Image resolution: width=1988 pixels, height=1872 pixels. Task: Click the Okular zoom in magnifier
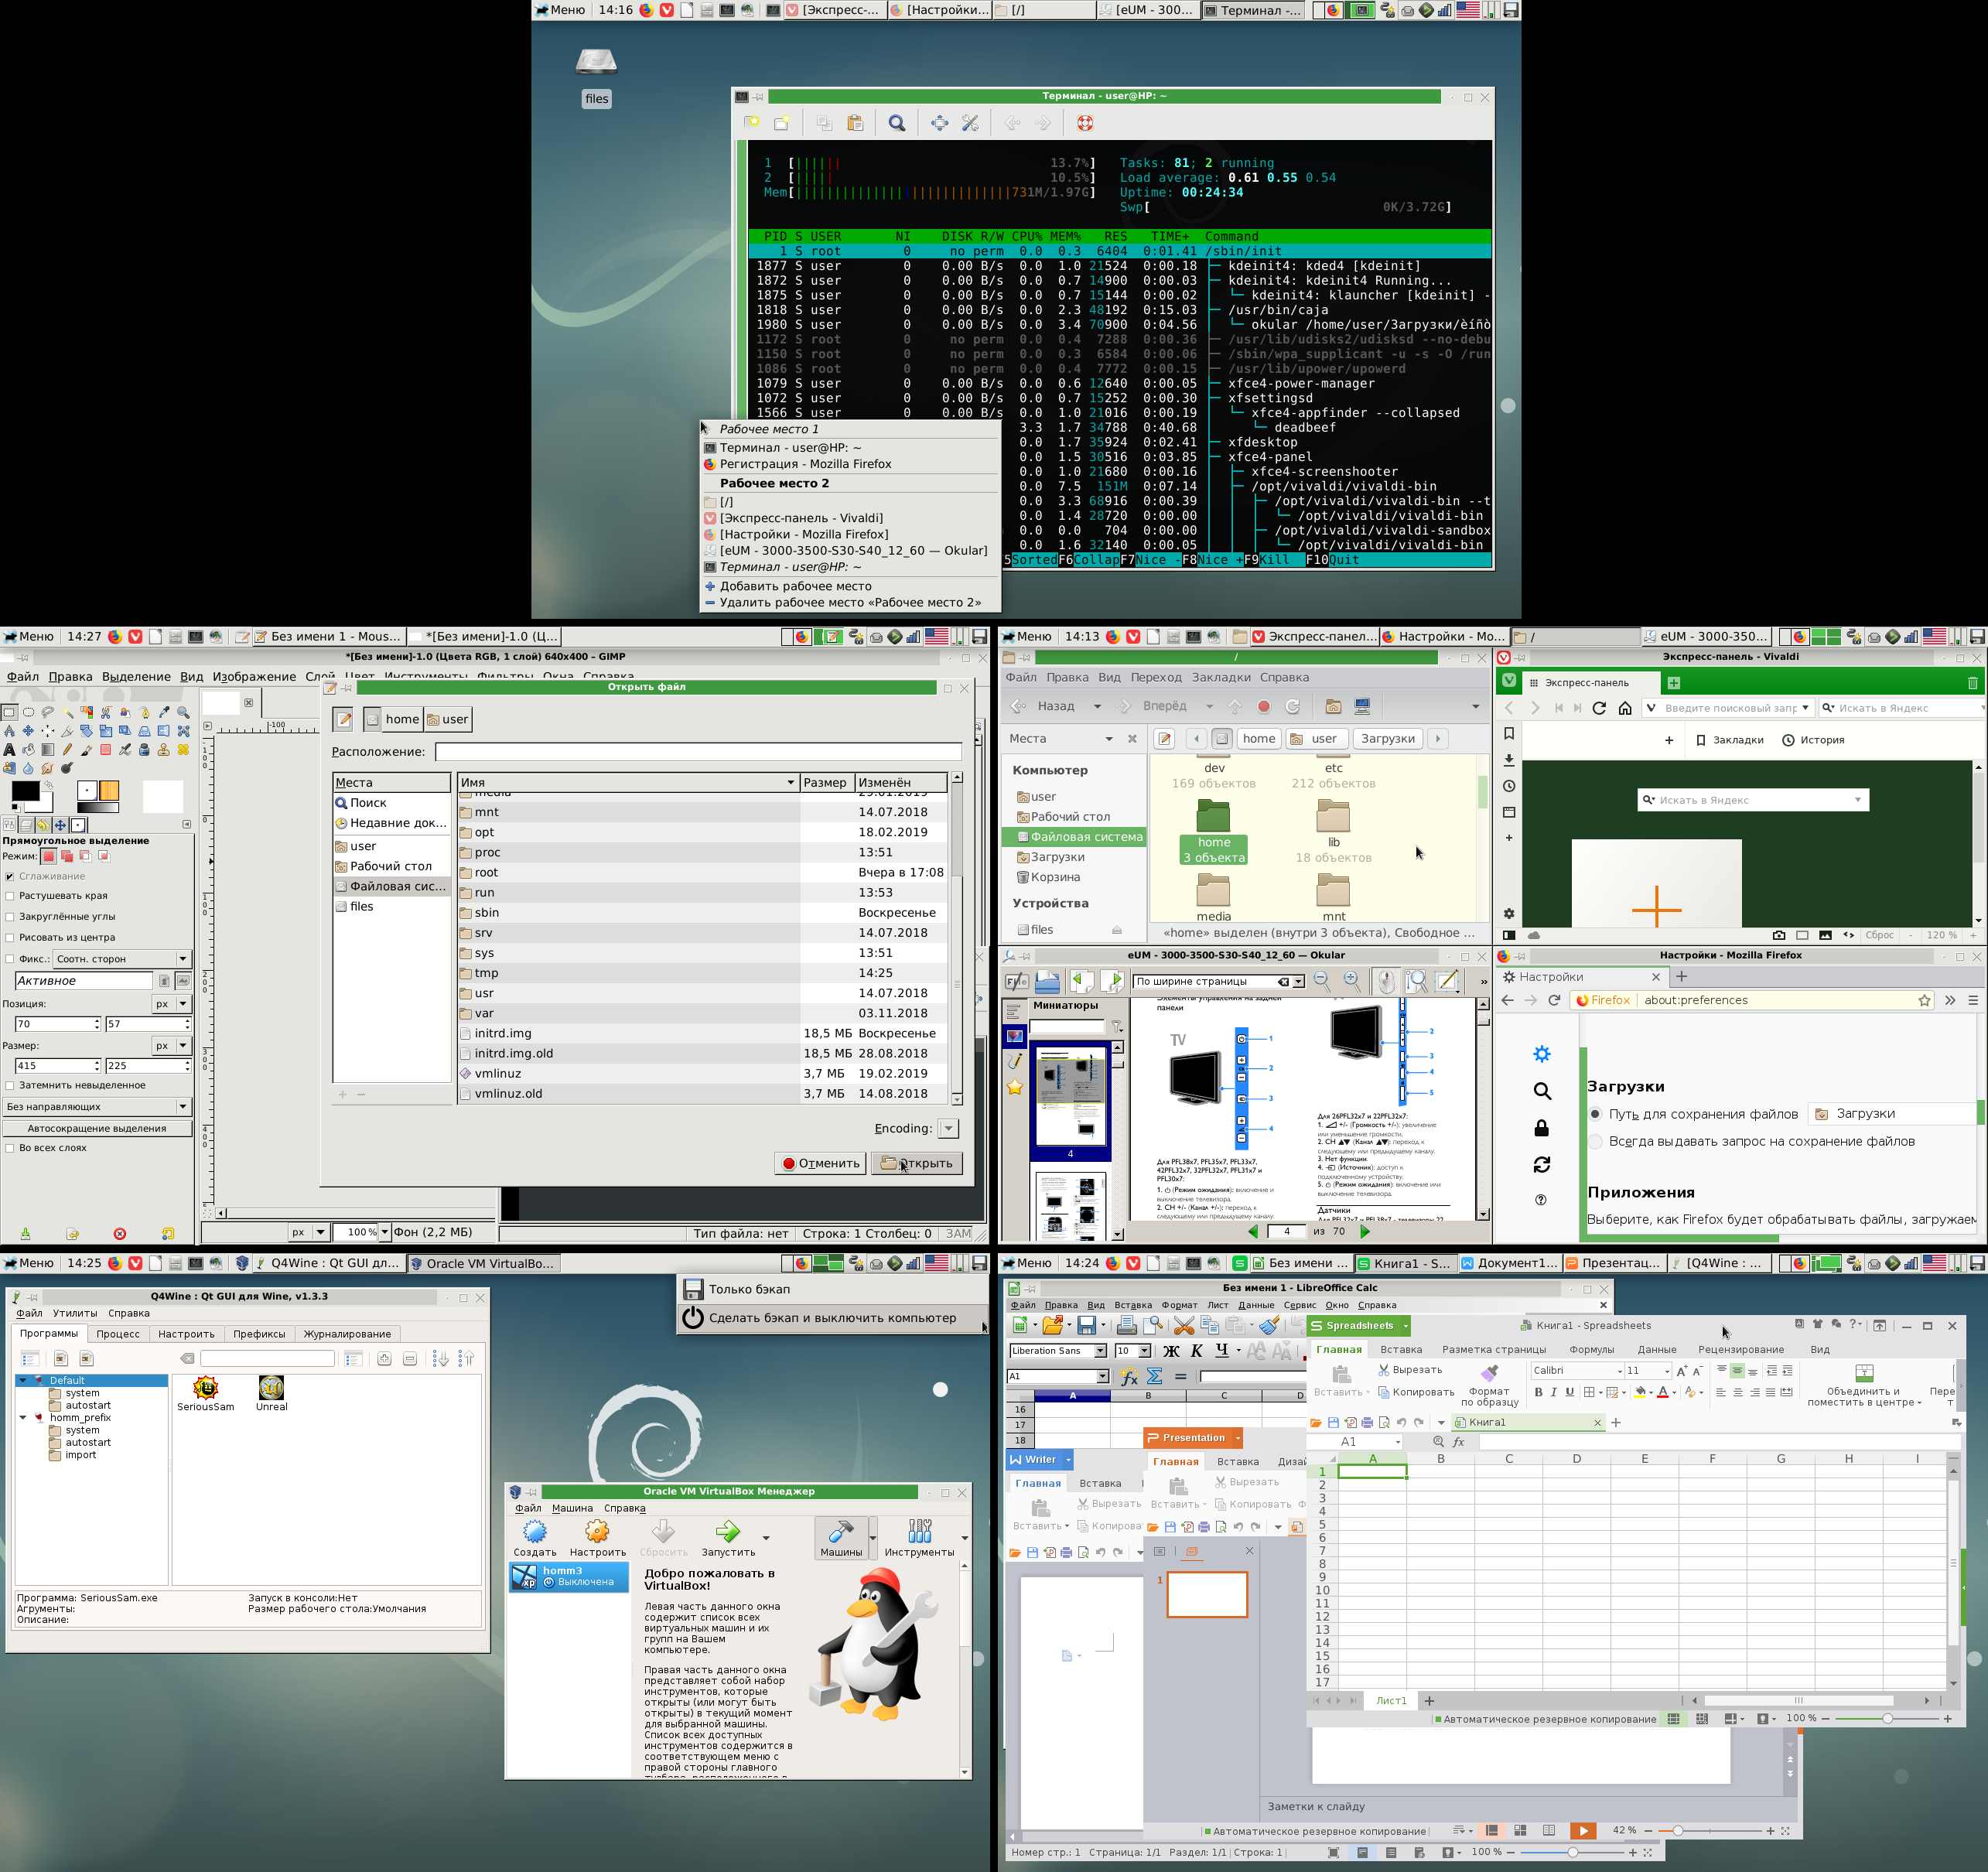(x=1352, y=981)
